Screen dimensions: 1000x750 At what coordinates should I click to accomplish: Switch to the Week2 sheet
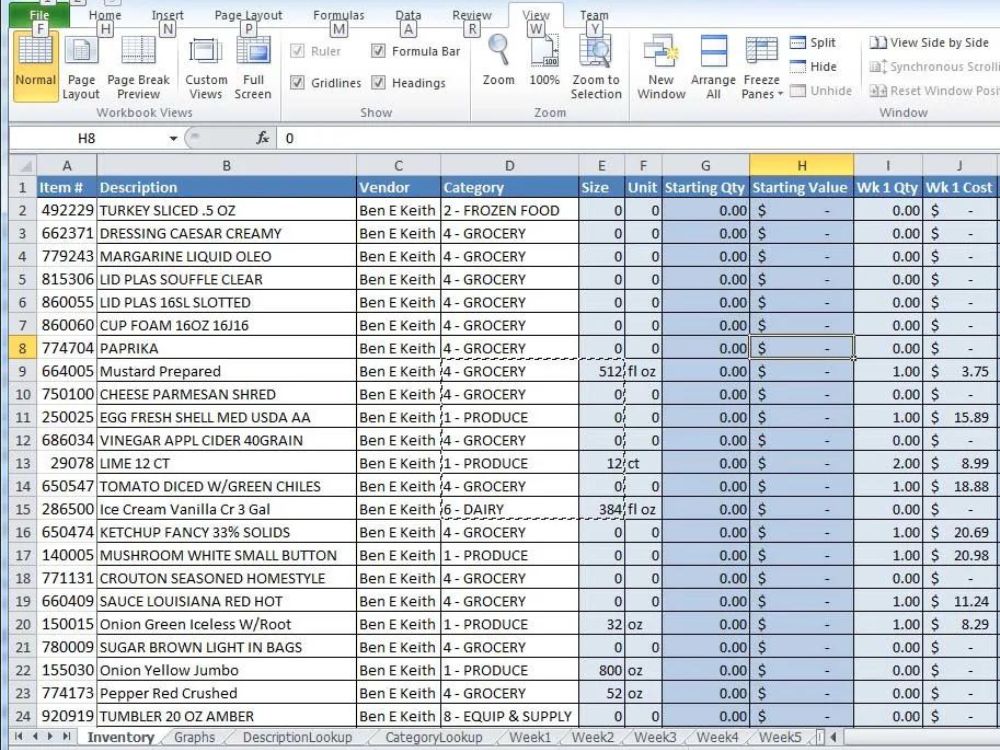point(592,737)
